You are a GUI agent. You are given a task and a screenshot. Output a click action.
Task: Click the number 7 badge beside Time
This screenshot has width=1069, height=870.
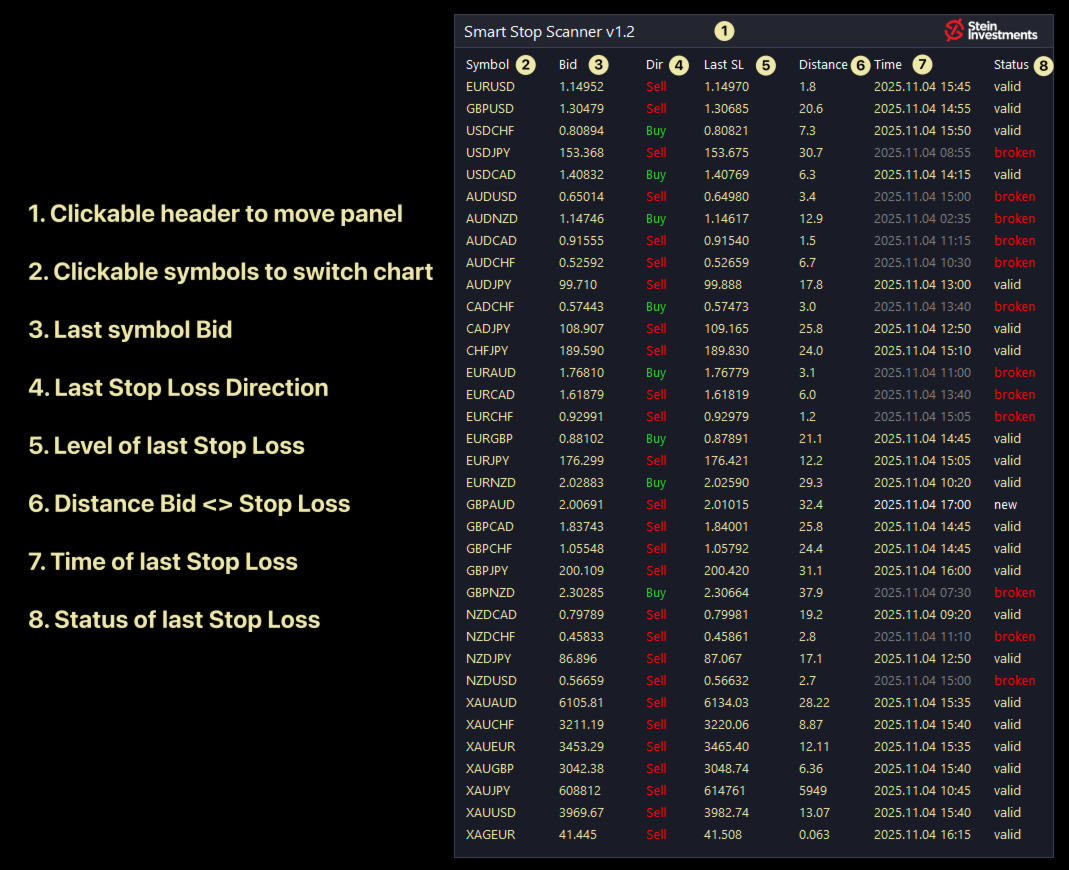click(x=922, y=65)
